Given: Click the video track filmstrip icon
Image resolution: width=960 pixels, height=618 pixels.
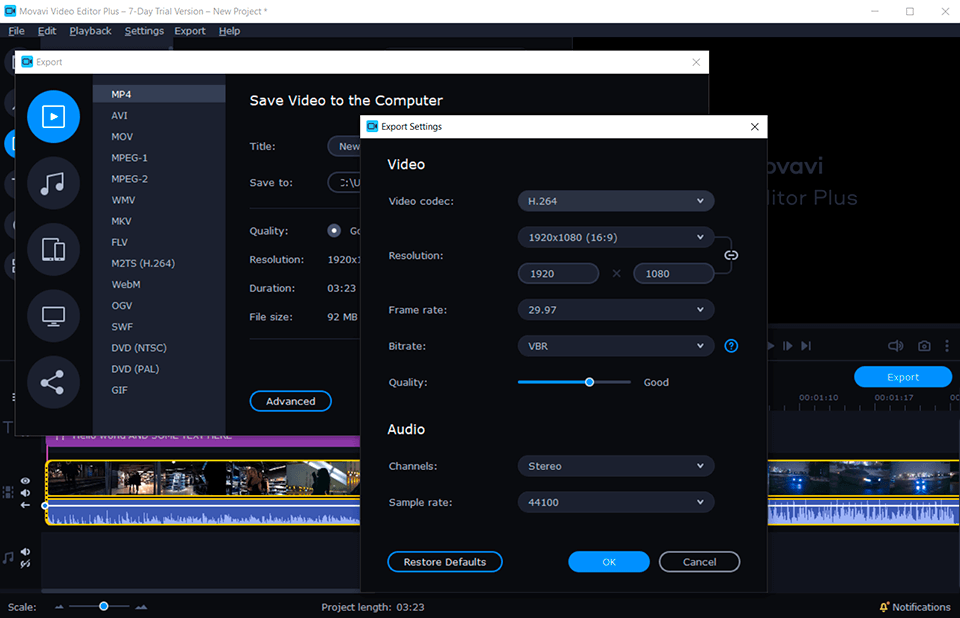Looking at the screenshot, I should [8, 492].
